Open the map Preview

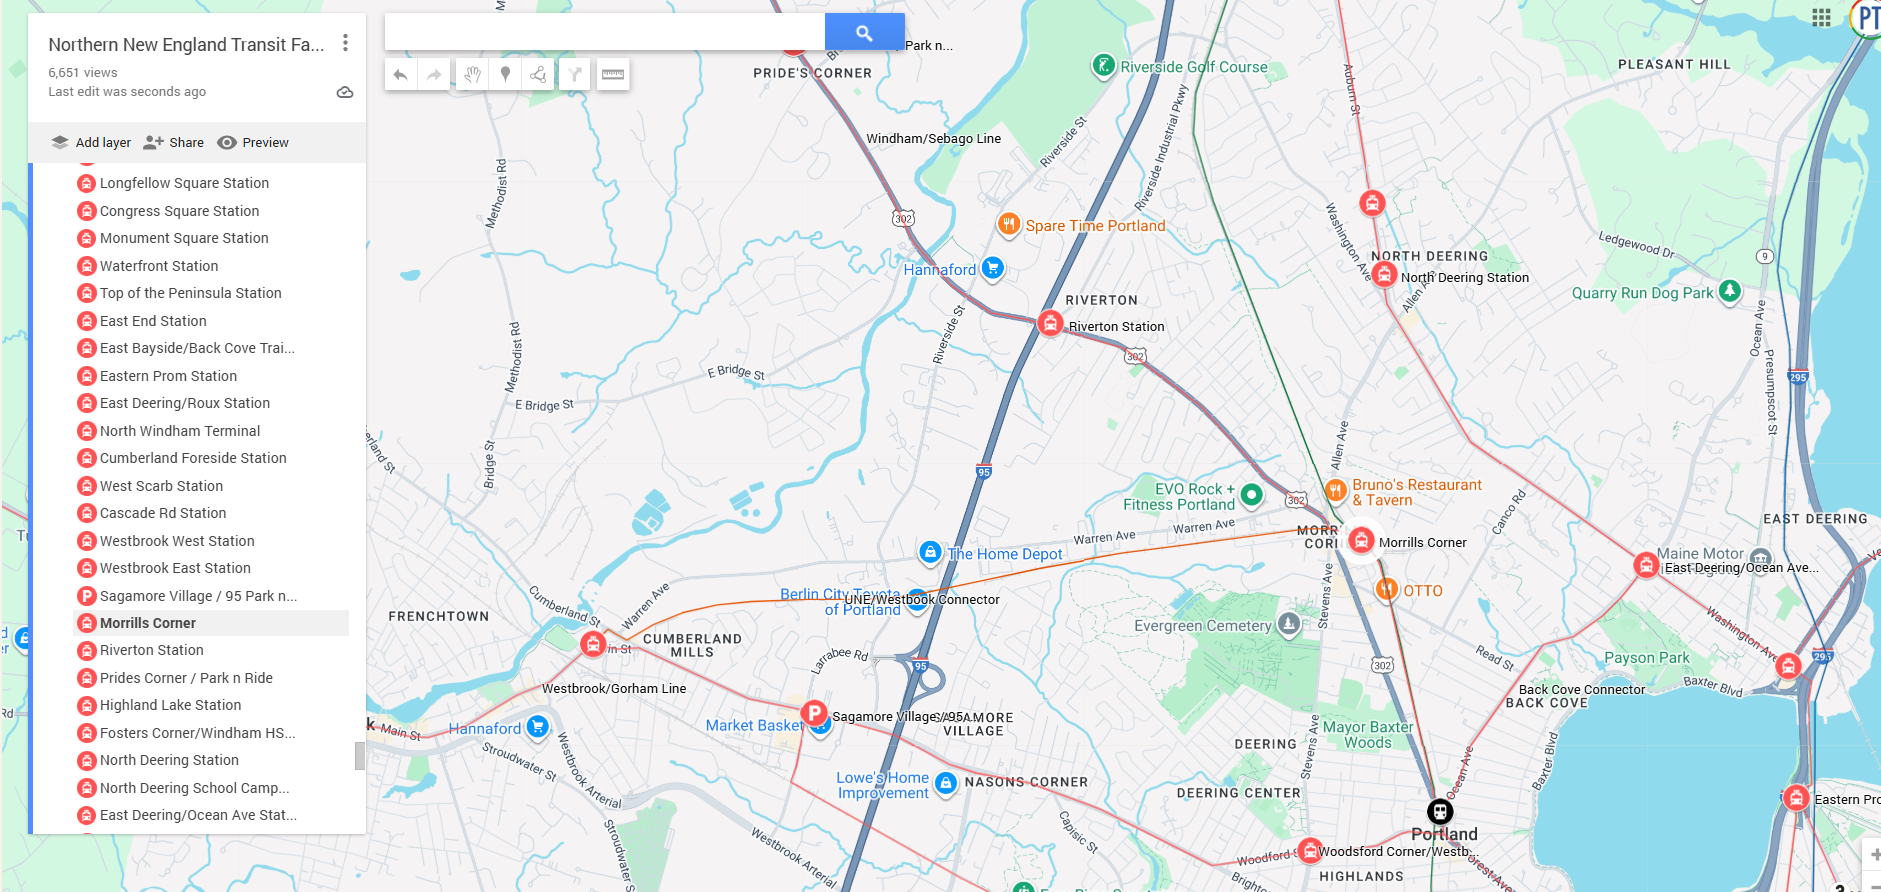253,143
